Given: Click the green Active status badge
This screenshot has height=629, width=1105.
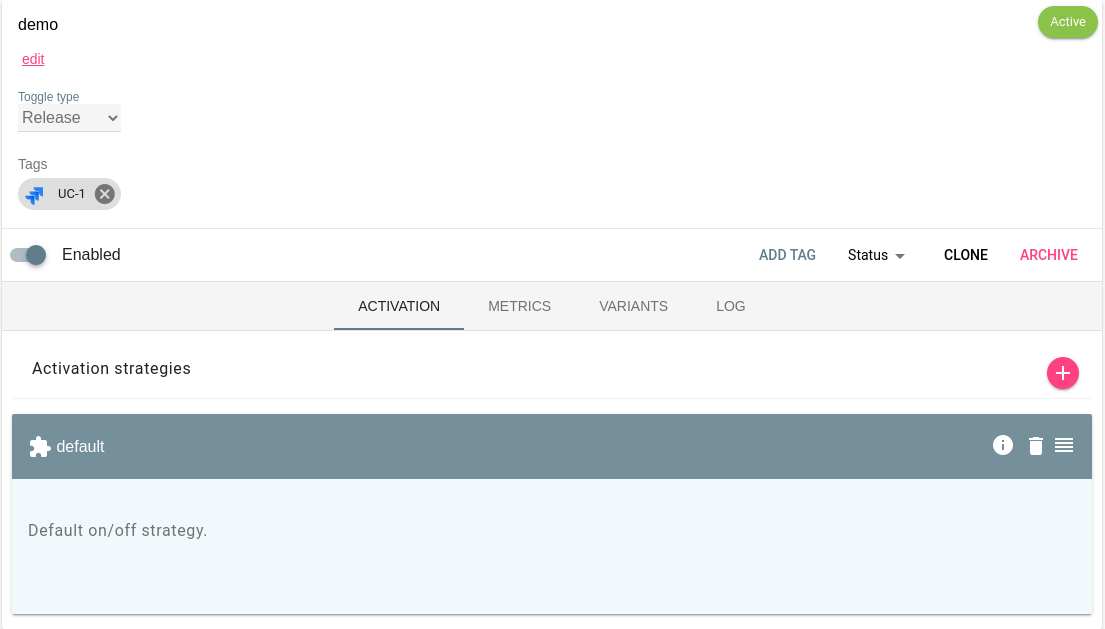Looking at the screenshot, I should (1067, 21).
